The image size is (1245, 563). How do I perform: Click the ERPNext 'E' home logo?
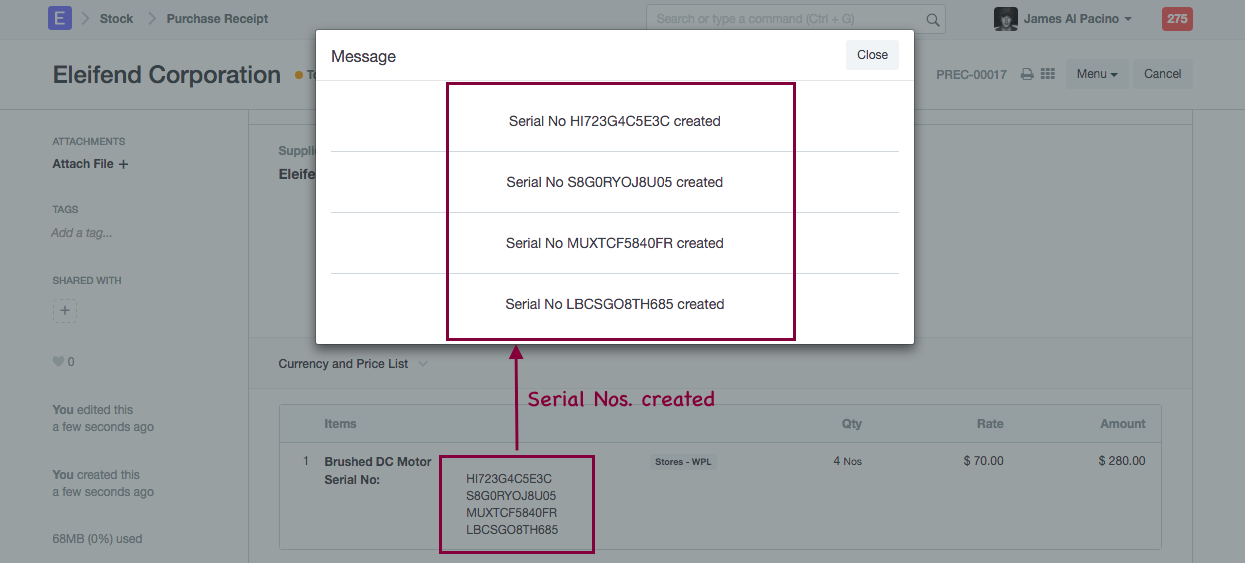(x=60, y=18)
